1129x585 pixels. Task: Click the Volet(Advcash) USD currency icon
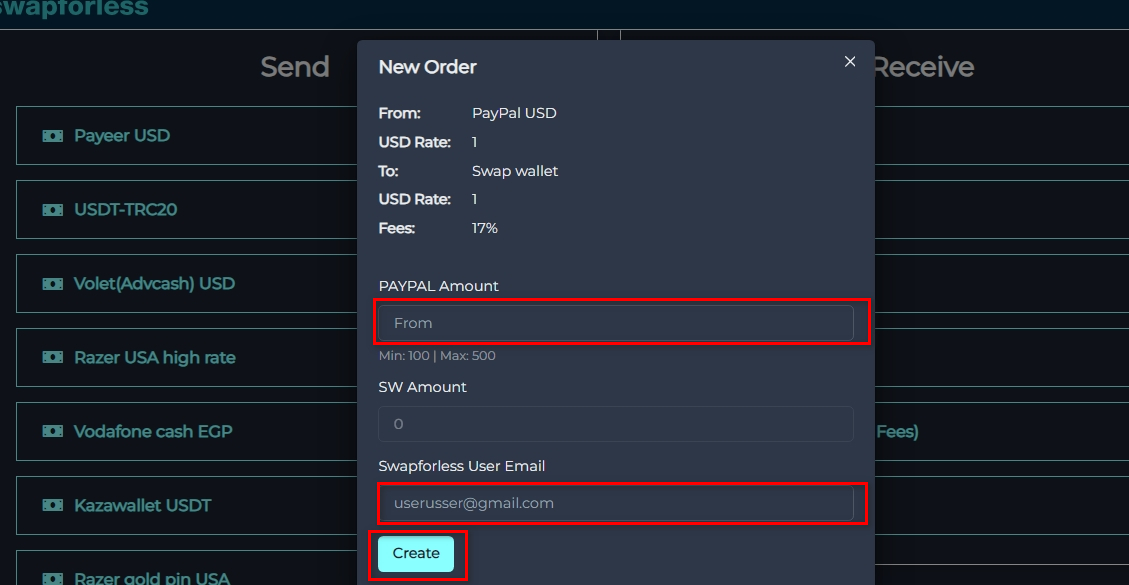point(52,283)
